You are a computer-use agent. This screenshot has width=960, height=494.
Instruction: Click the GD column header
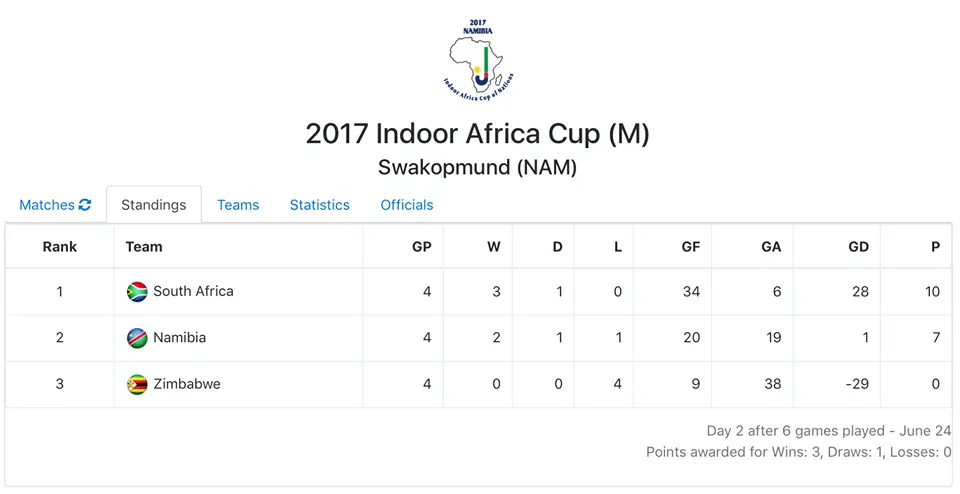(858, 247)
